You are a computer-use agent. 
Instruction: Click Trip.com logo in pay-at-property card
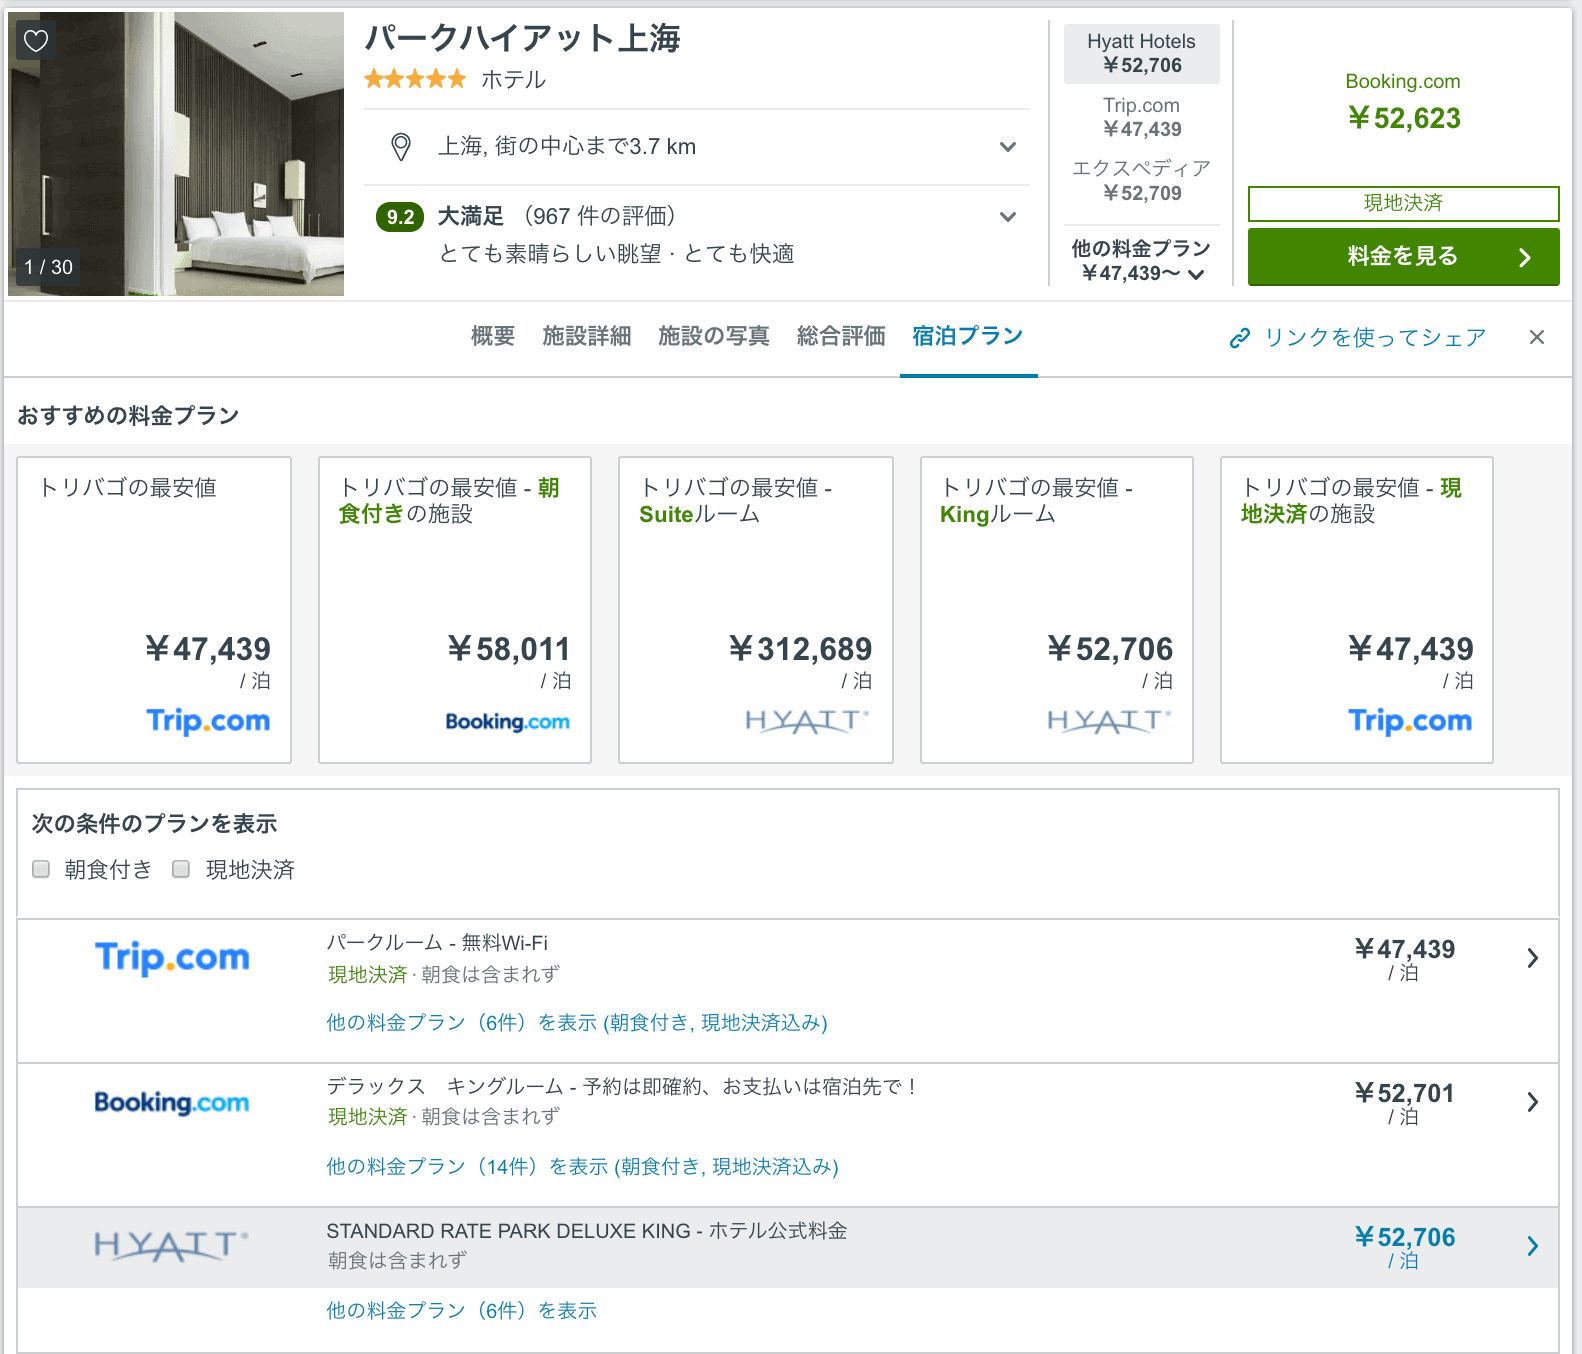[x=1410, y=721]
